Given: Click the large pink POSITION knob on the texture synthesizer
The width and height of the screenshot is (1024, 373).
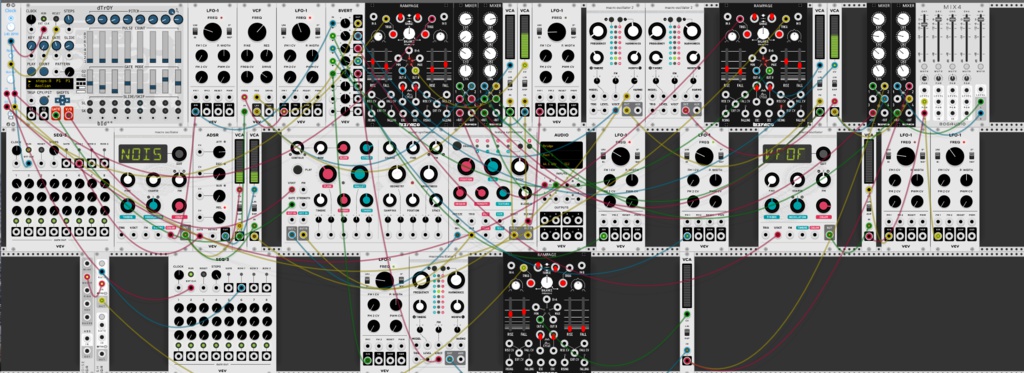Looking at the screenshot, I should [466, 167].
